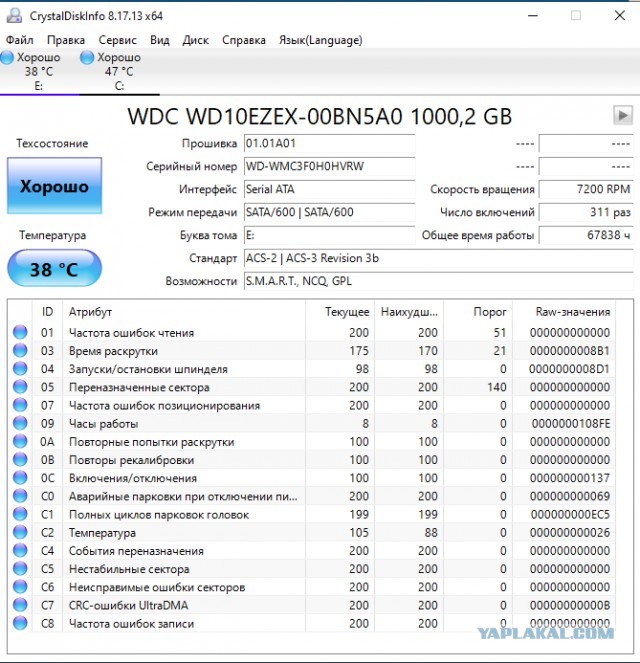This screenshot has height=663, width=640.
Task: Click status orb of attribute C1
Action: point(20,514)
